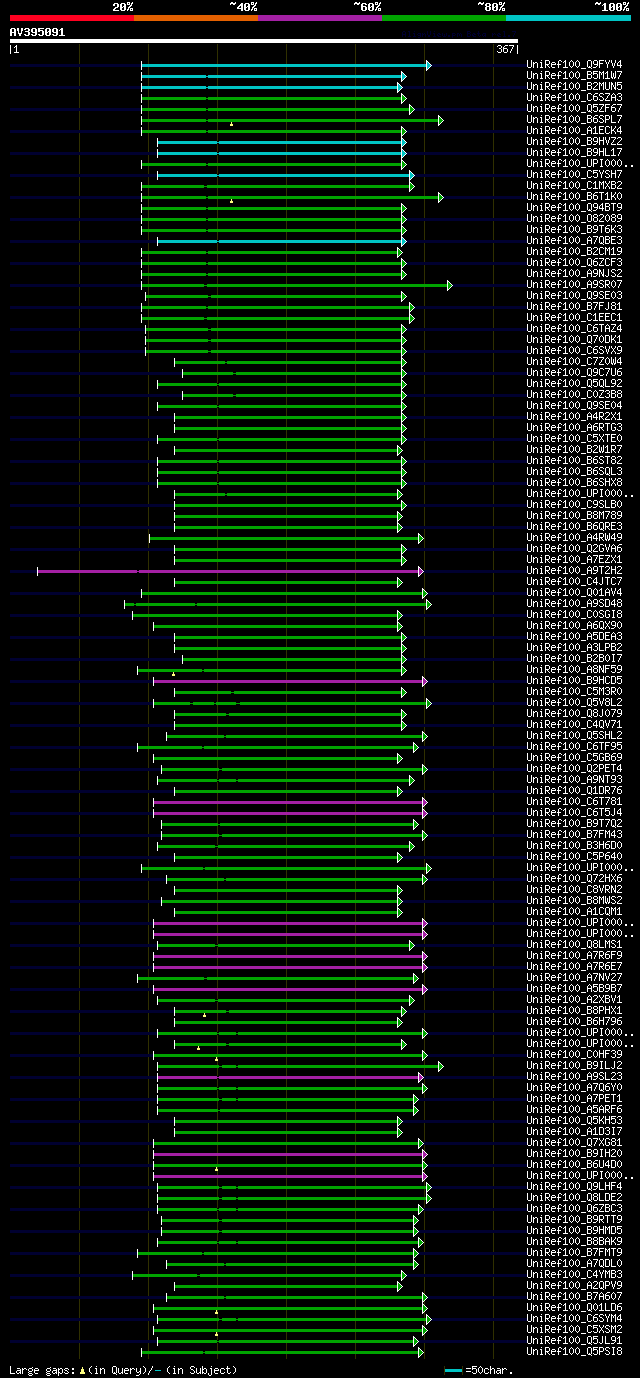
Task: Click the orange ~40% legend segment
Action: pyautogui.click(x=195, y=17)
